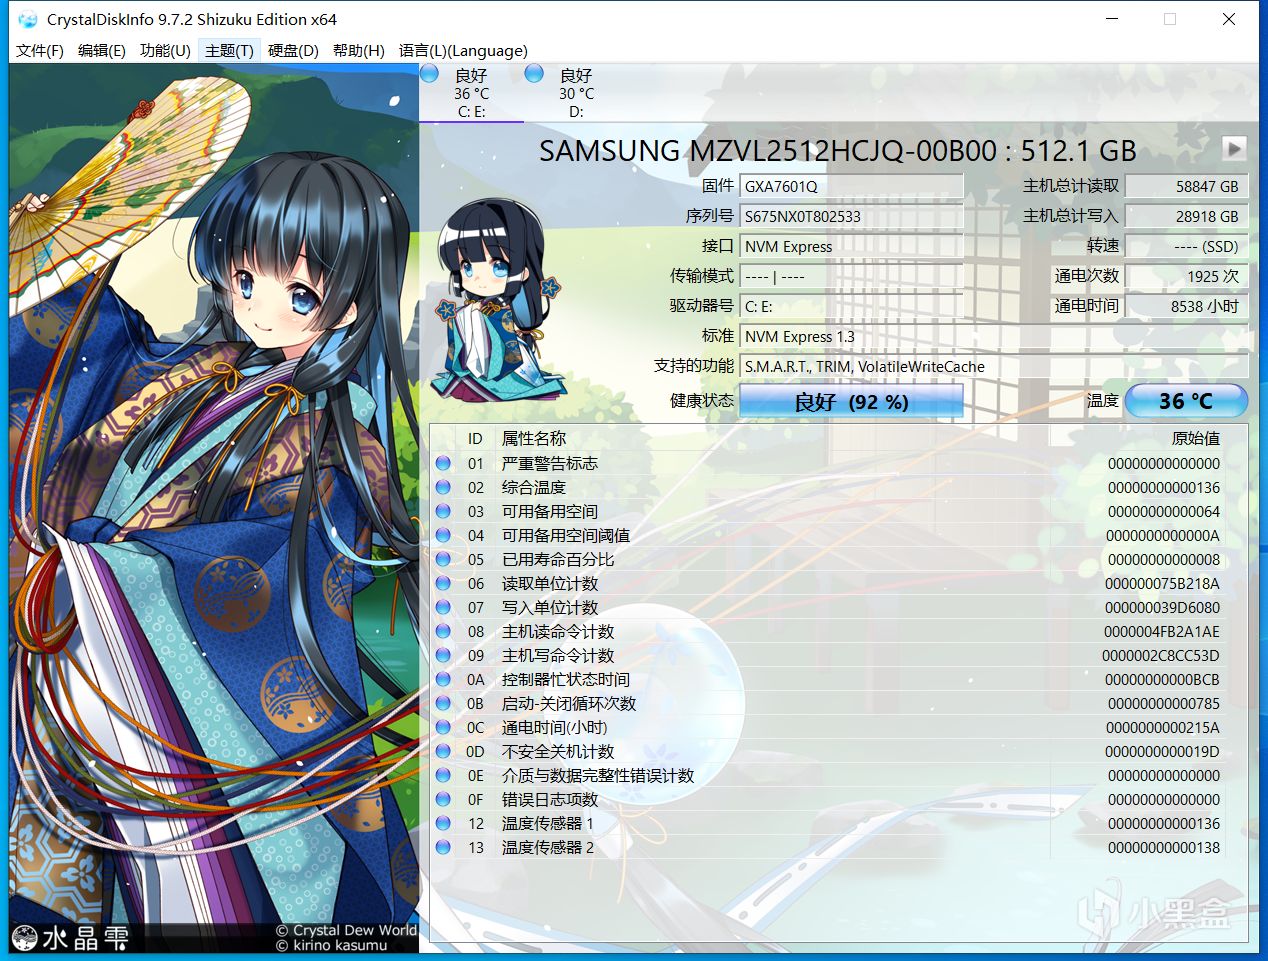The height and width of the screenshot is (961, 1268).
Task: Select the 已用寿命百分比 attribute row text
Action: pyautogui.click(x=558, y=559)
